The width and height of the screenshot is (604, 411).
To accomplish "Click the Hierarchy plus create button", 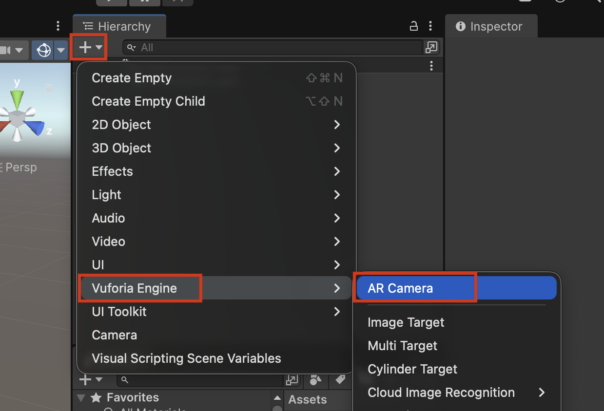I will click(x=90, y=47).
